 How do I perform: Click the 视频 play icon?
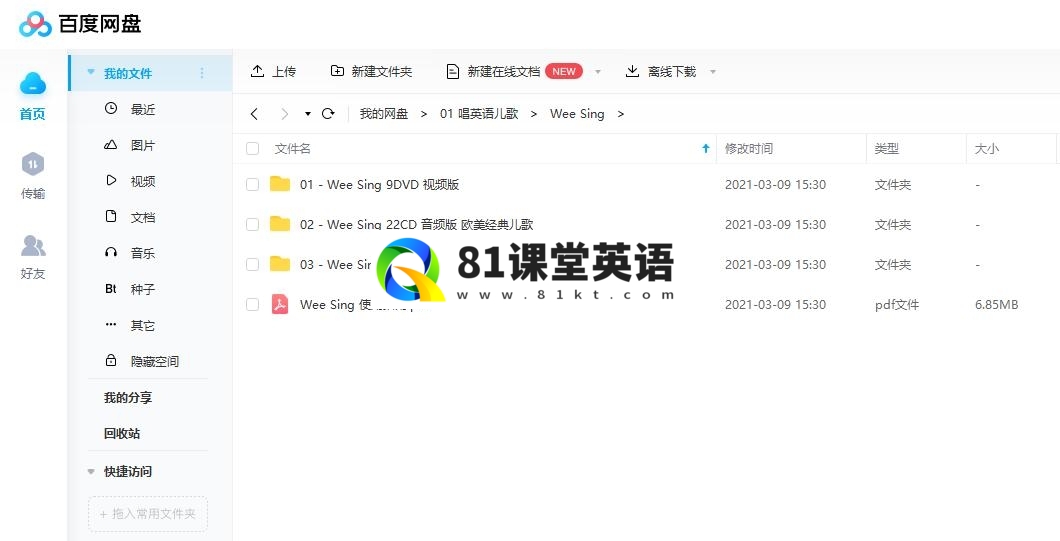pos(111,181)
